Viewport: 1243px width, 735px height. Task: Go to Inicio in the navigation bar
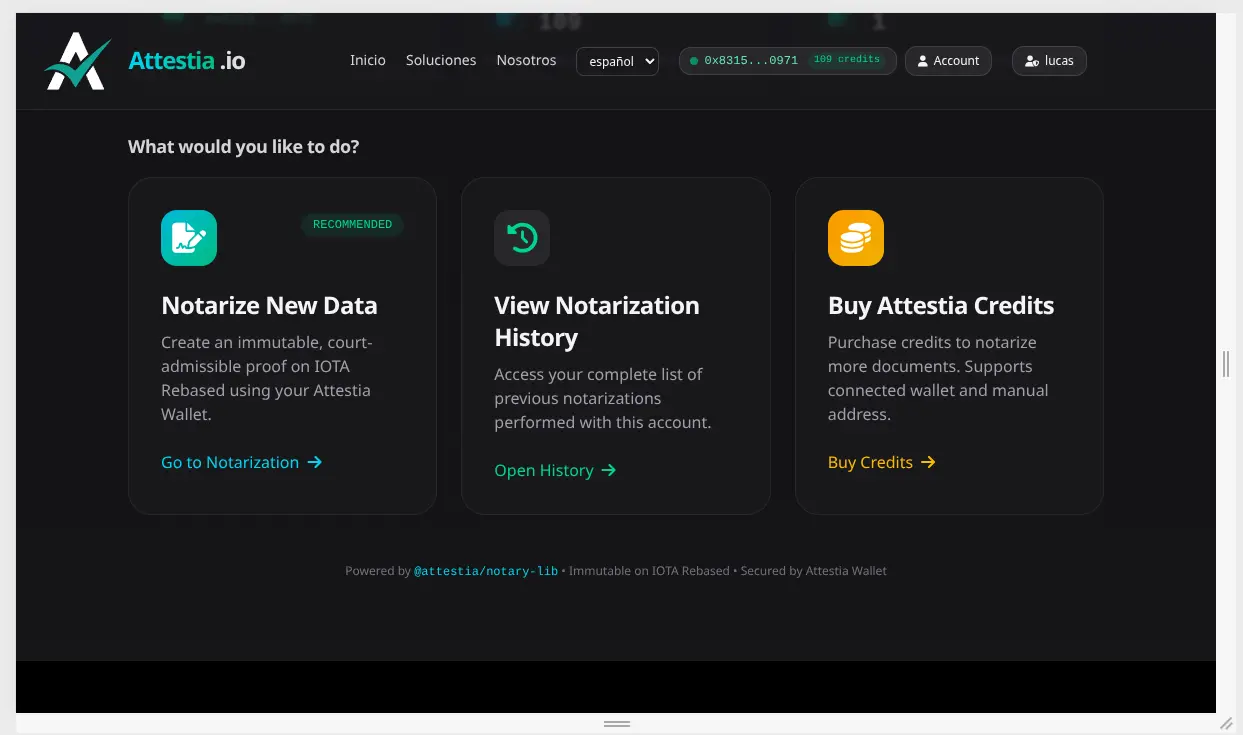pyautogui.click(x=368, y=60)
